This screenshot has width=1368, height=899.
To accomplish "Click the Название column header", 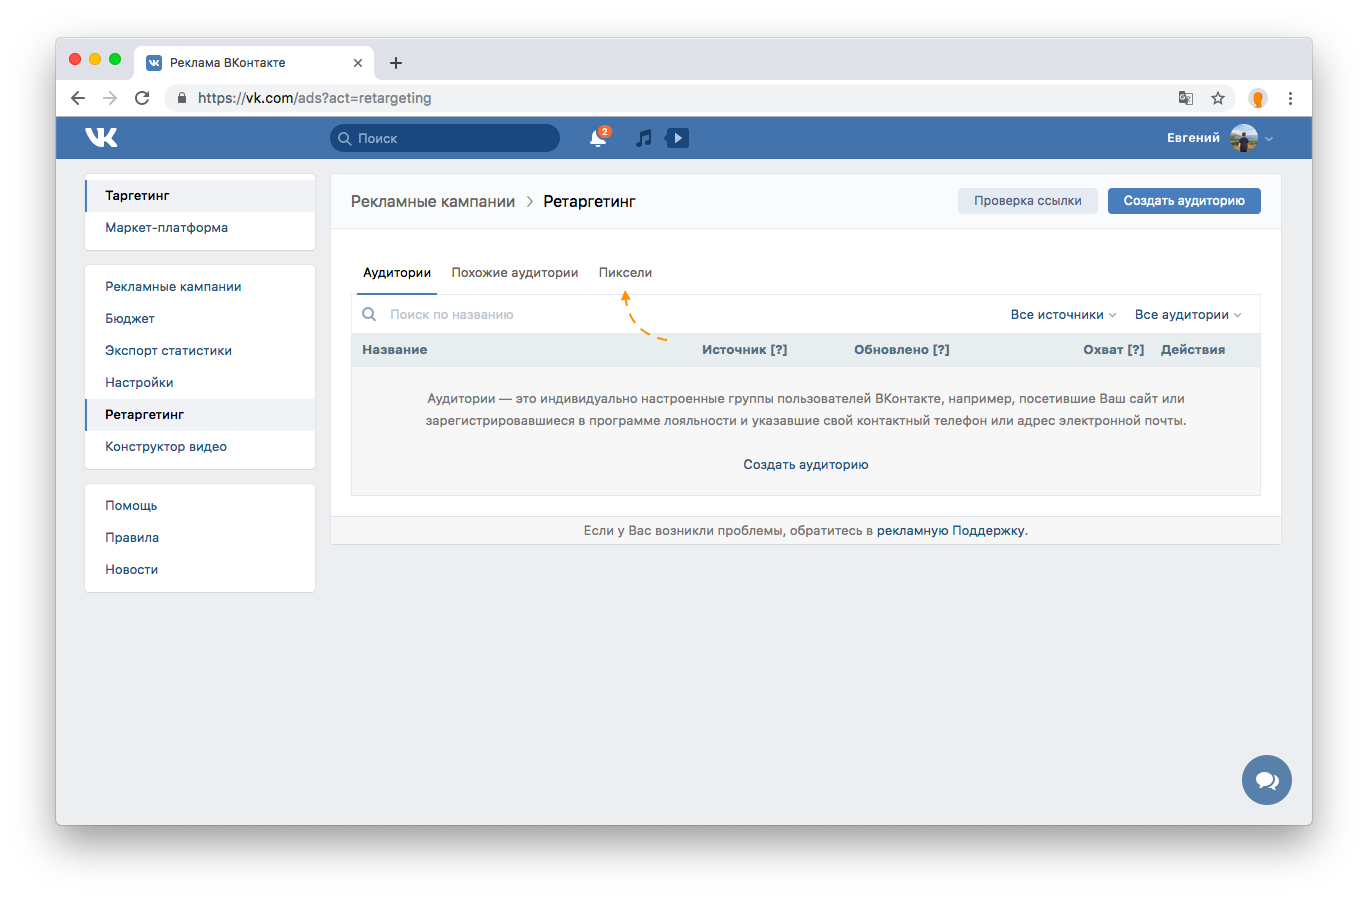I will 395,350.
